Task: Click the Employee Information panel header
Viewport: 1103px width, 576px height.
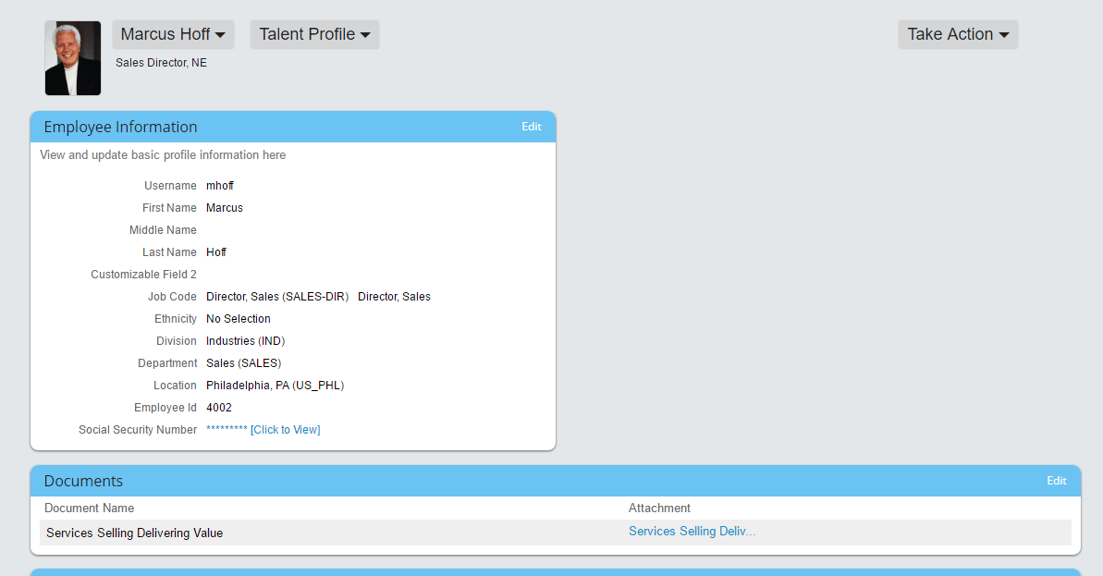Action: point(119,126)
